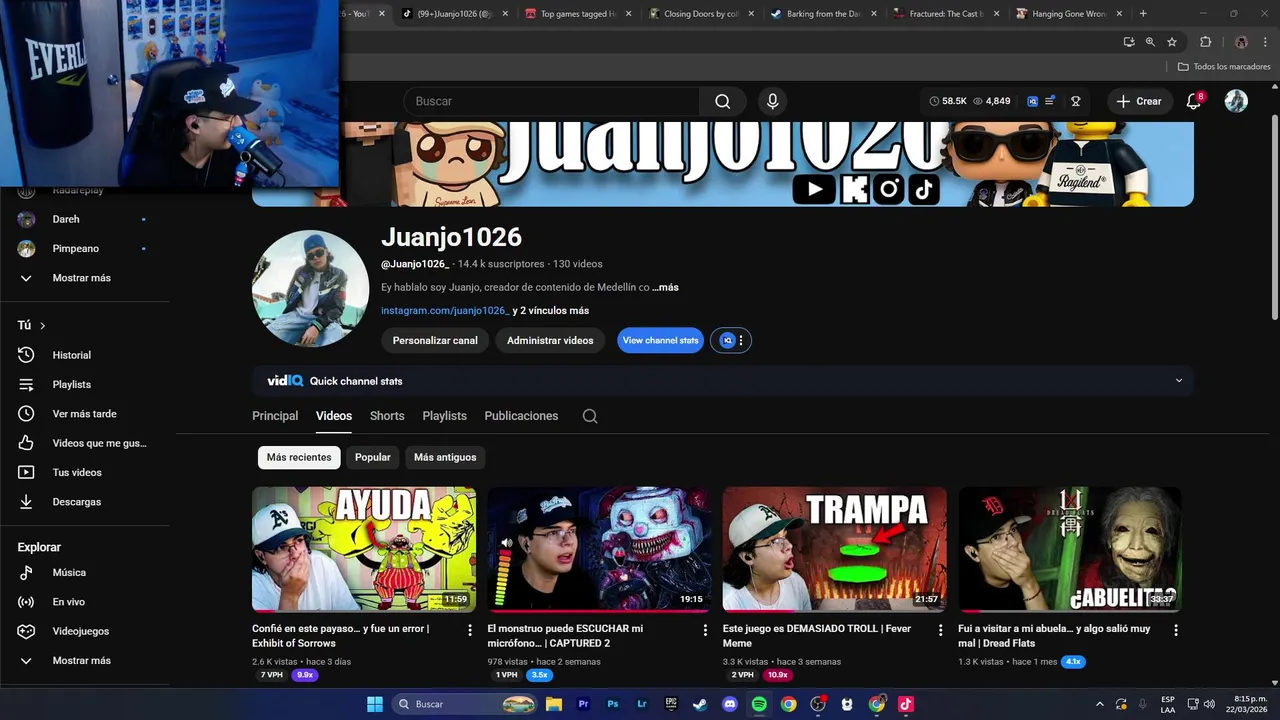
Task: Open browser extensions puzzle icon
Action: [x=1205, y=42]
